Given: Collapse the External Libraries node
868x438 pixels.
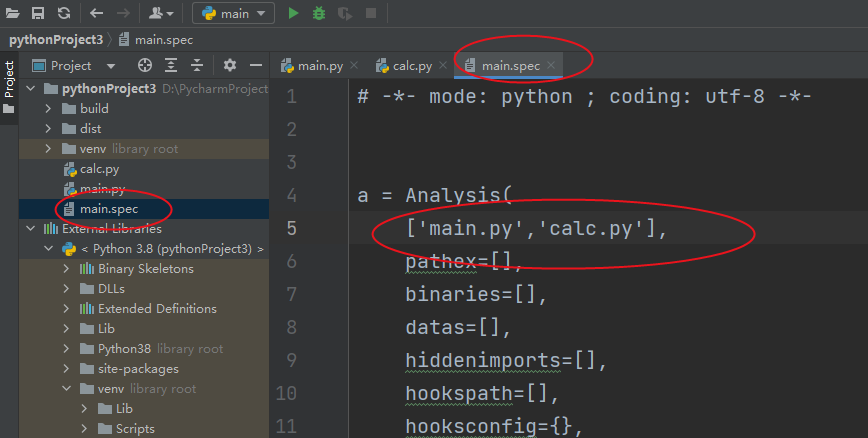Looking at the screenshot, I should click(30, 229).
